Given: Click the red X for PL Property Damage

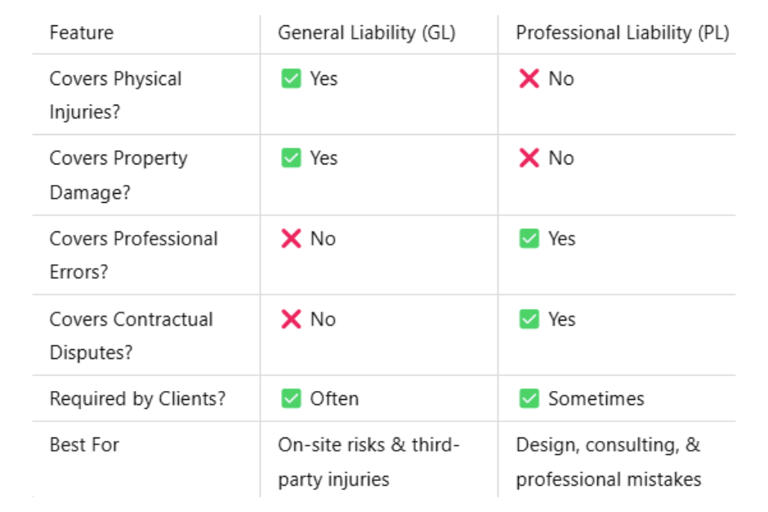Looking at the screenshot, I should point(529,158).
